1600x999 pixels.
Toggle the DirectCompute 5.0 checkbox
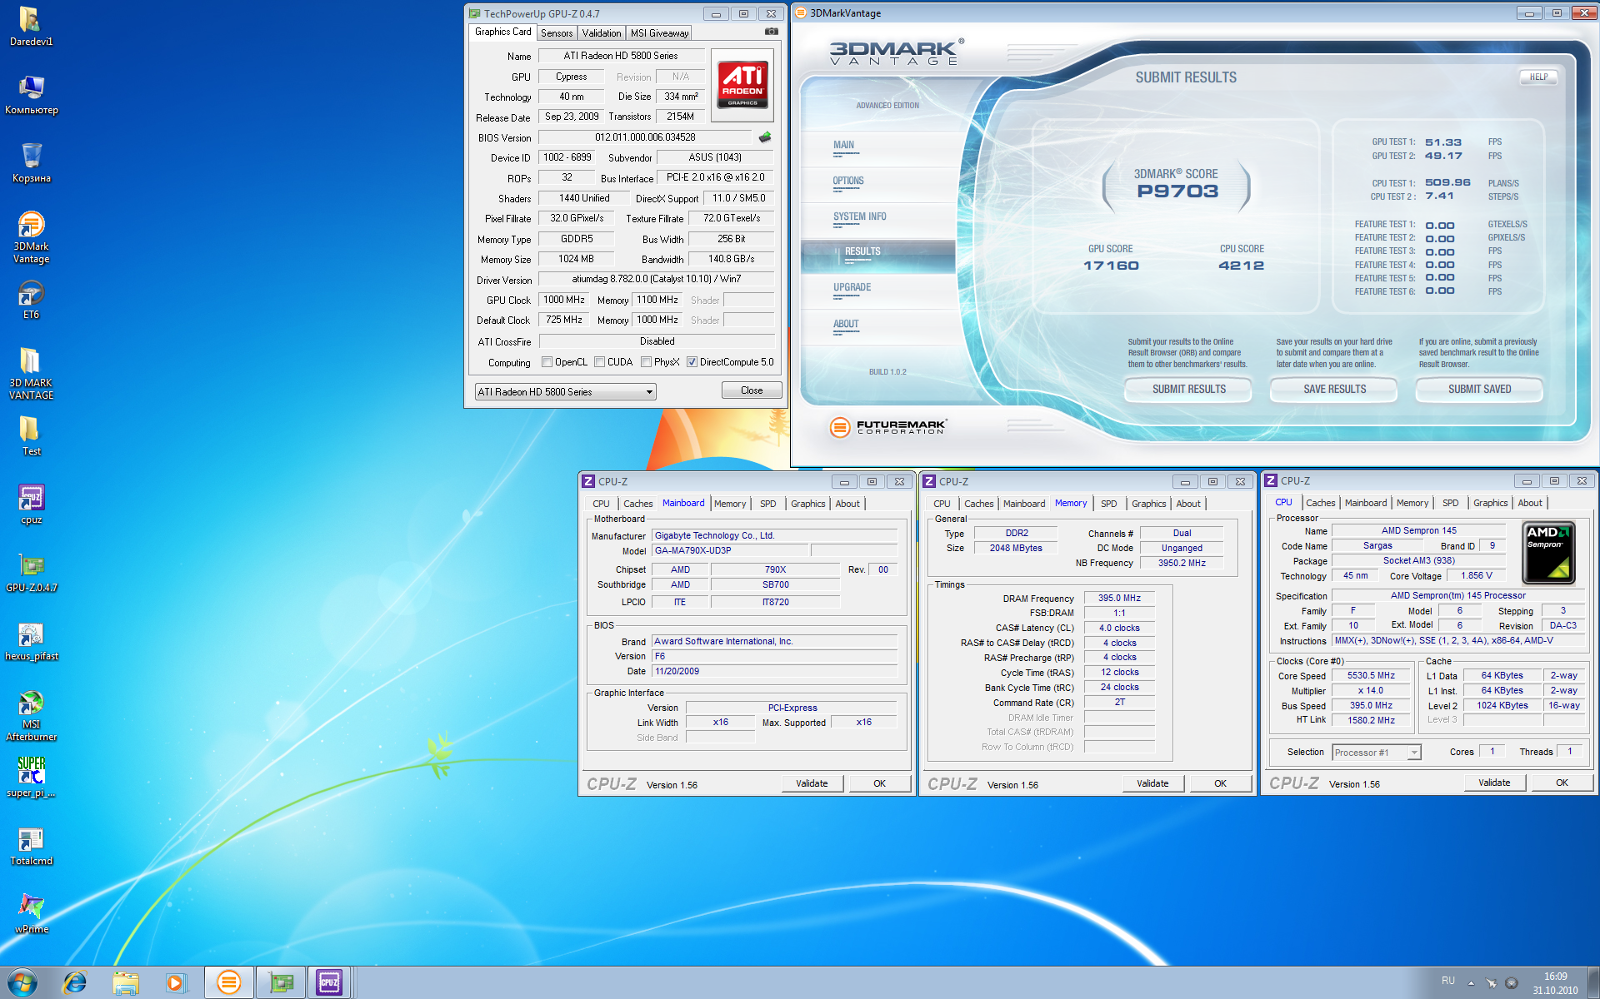tap(692, 362)
